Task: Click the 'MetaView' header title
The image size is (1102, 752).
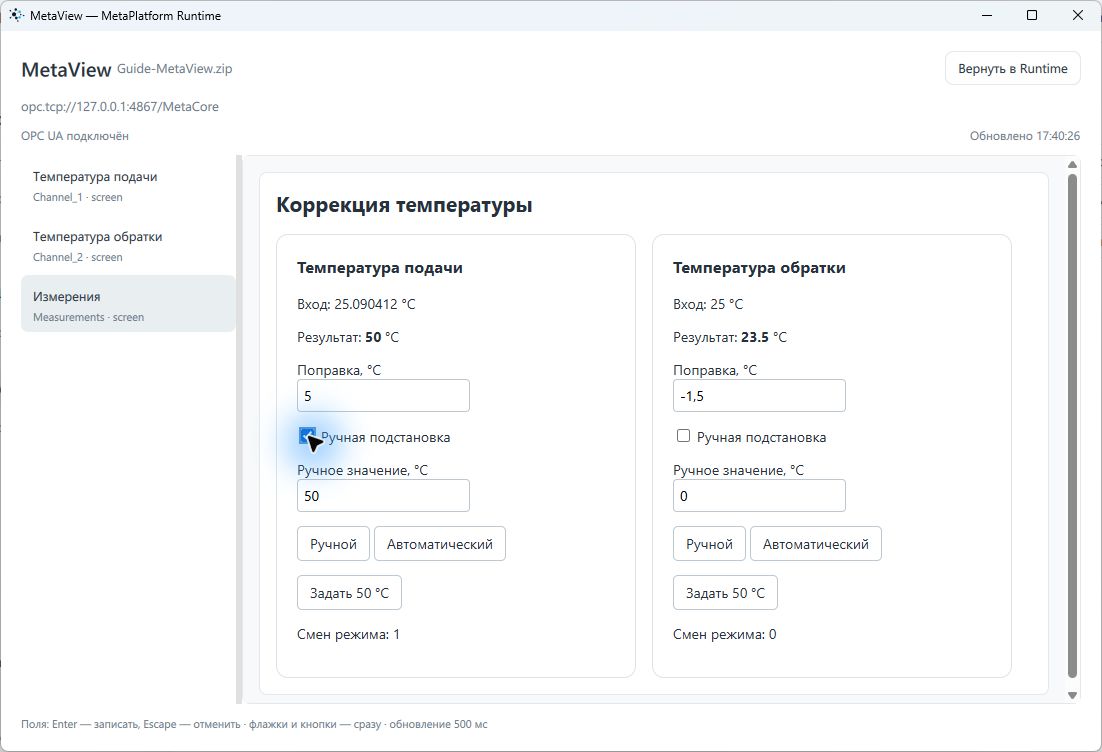Action: point(66,70)
